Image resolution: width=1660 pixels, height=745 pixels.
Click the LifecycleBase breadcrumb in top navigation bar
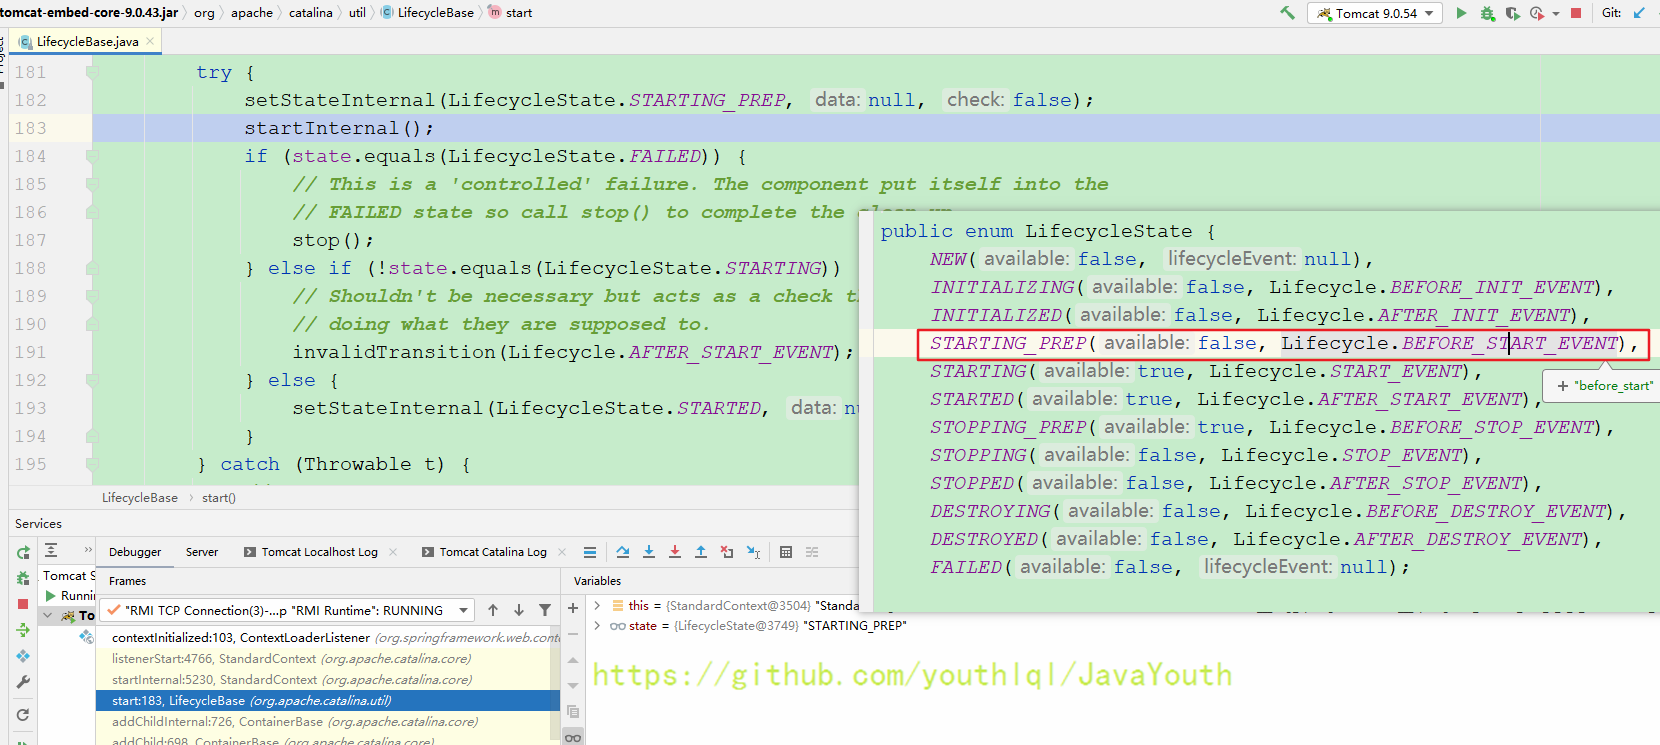(x=435, y=13)
